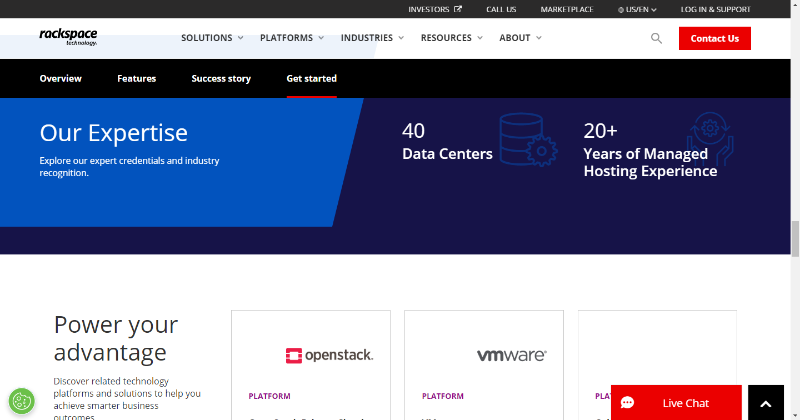Image resolution: width=800 pixels, height=420 pixels.
Task: Open the About navigation menu
Action: click(520, 38)
